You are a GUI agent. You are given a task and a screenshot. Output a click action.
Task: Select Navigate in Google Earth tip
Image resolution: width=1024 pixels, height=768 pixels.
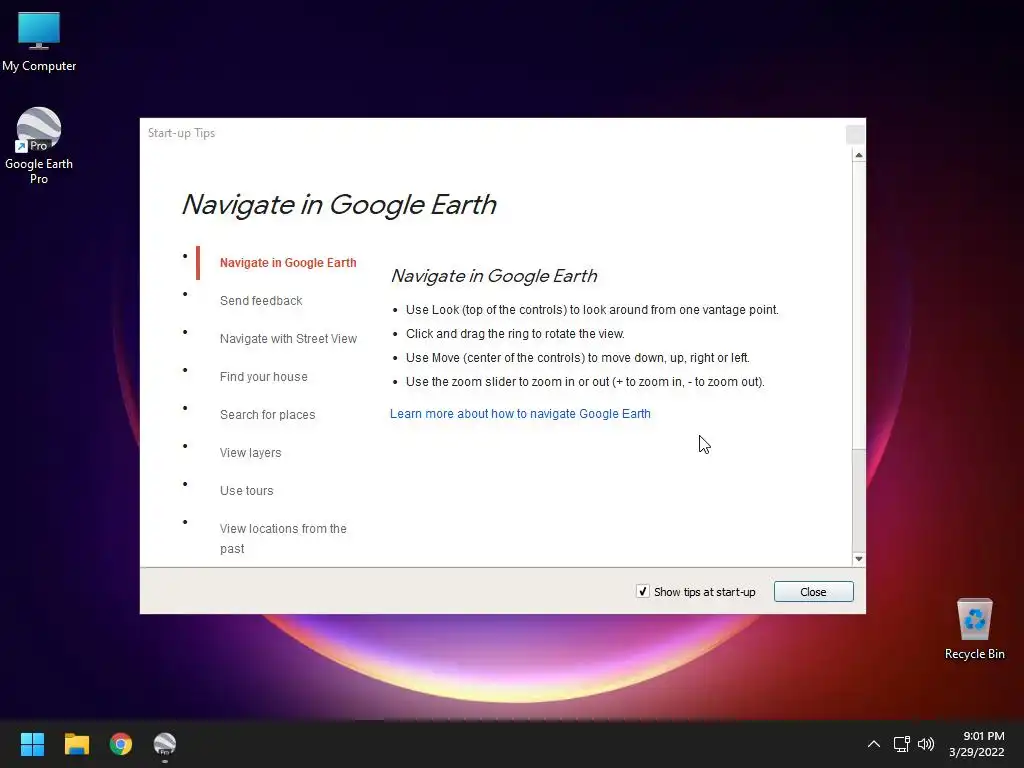pyautogui.click(x=288, y=263)
